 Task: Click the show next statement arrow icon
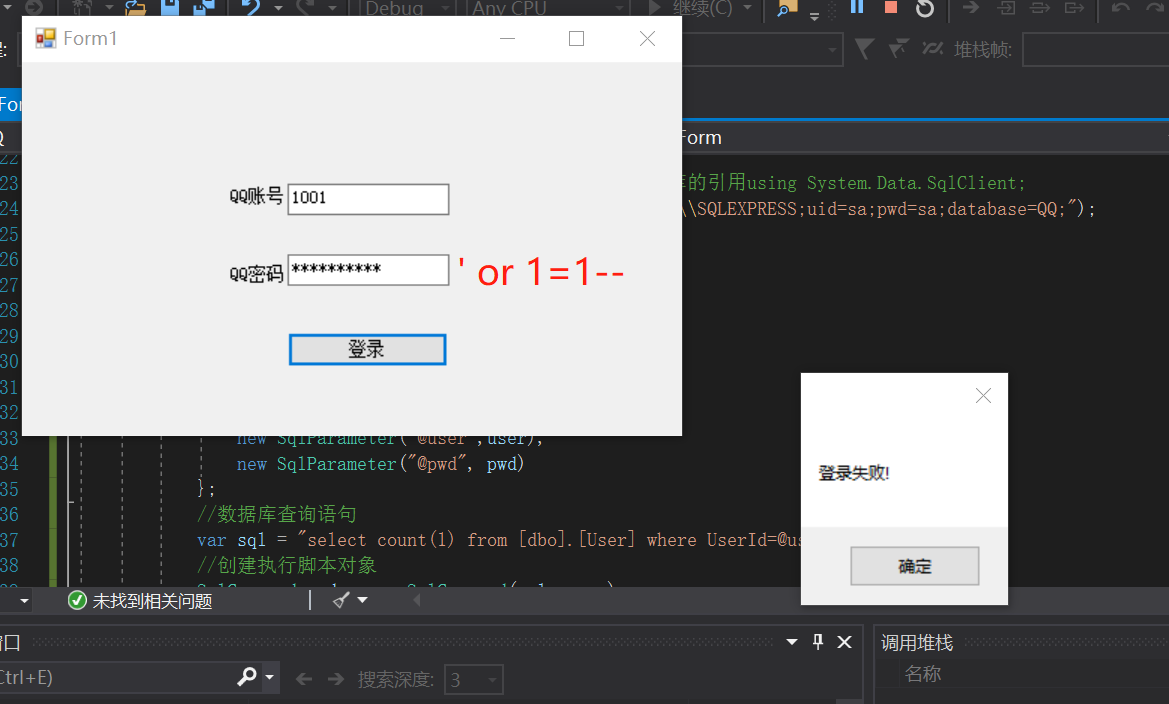[x=971, y=8]
